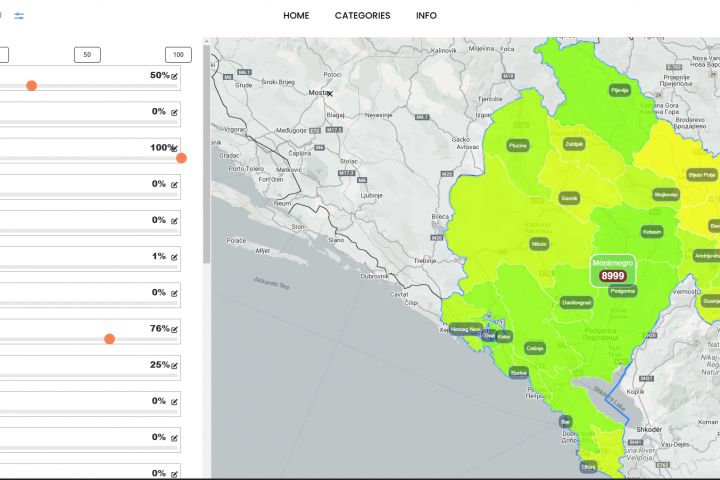This screenshot has width=720, height=480.
Task: Click the Trebinje label on the map
Action: coord(425,260)
